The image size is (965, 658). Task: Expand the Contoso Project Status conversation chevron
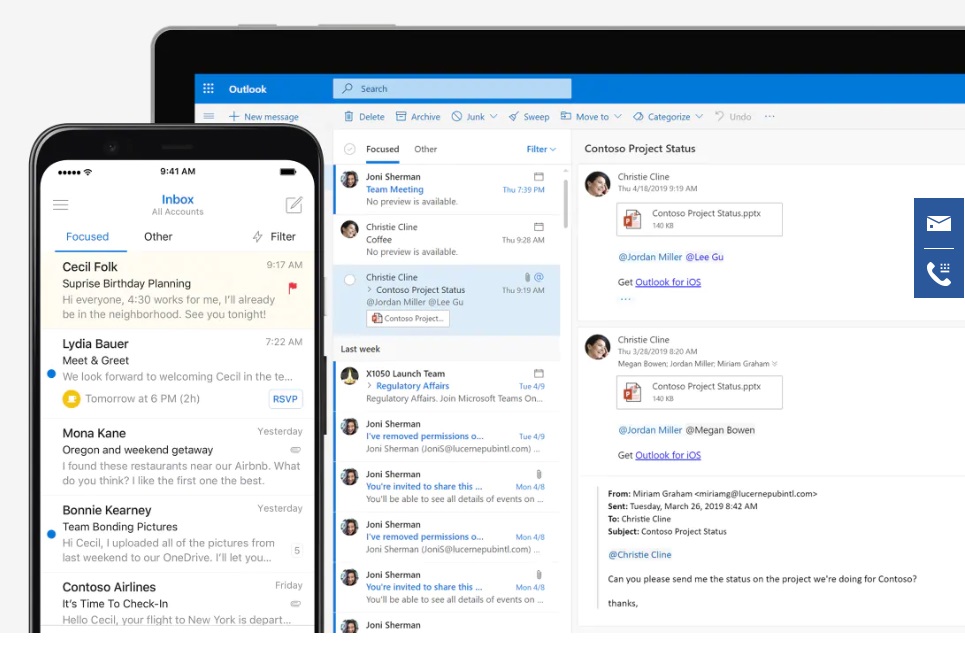pyautogui.click(x=369, y=289)
